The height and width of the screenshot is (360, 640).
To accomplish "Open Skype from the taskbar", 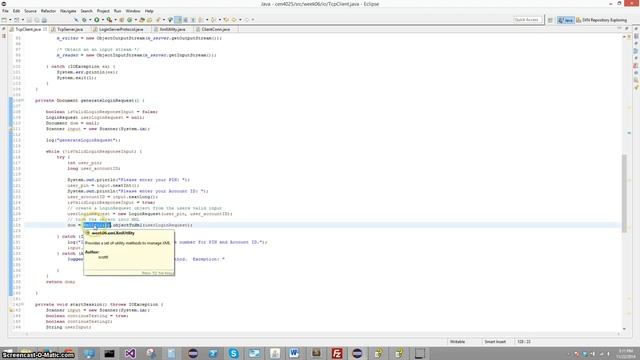I will (x=233, y=353).
